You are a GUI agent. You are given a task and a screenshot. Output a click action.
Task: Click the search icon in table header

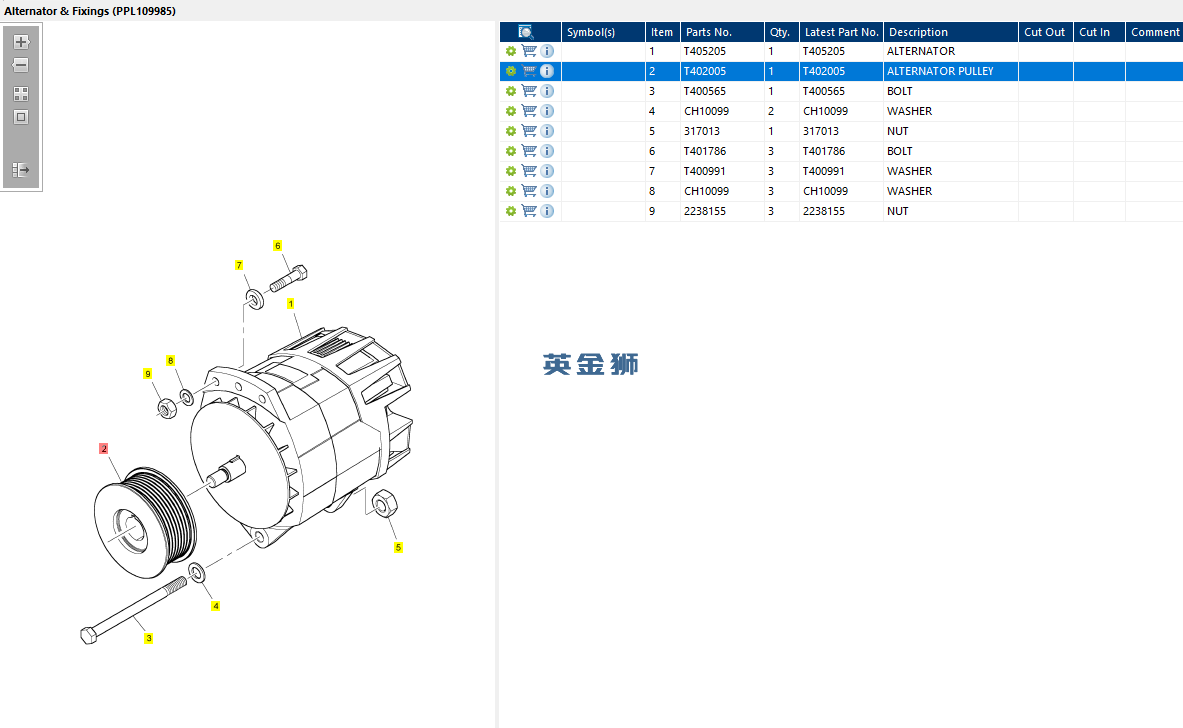click(526, 32)
